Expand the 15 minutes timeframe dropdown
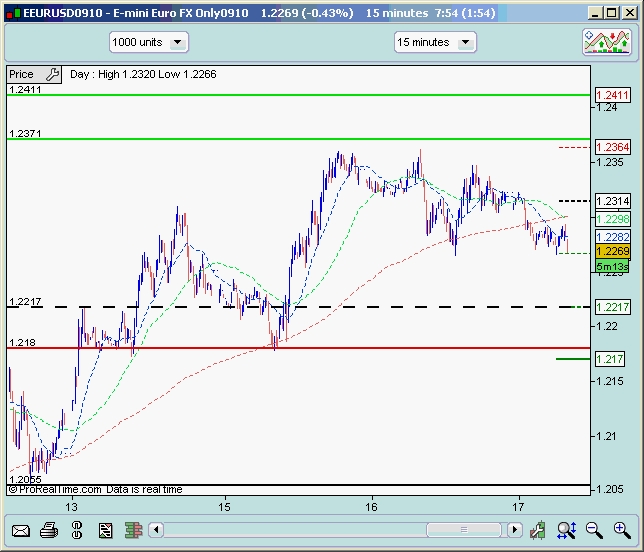644x552 pixels. (435, 43)
